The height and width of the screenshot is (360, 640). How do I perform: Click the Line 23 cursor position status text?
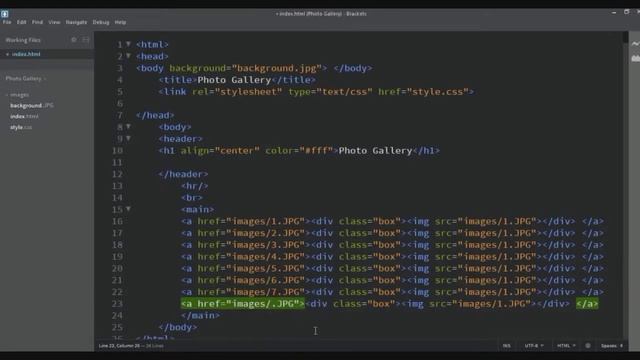(119, 346)
